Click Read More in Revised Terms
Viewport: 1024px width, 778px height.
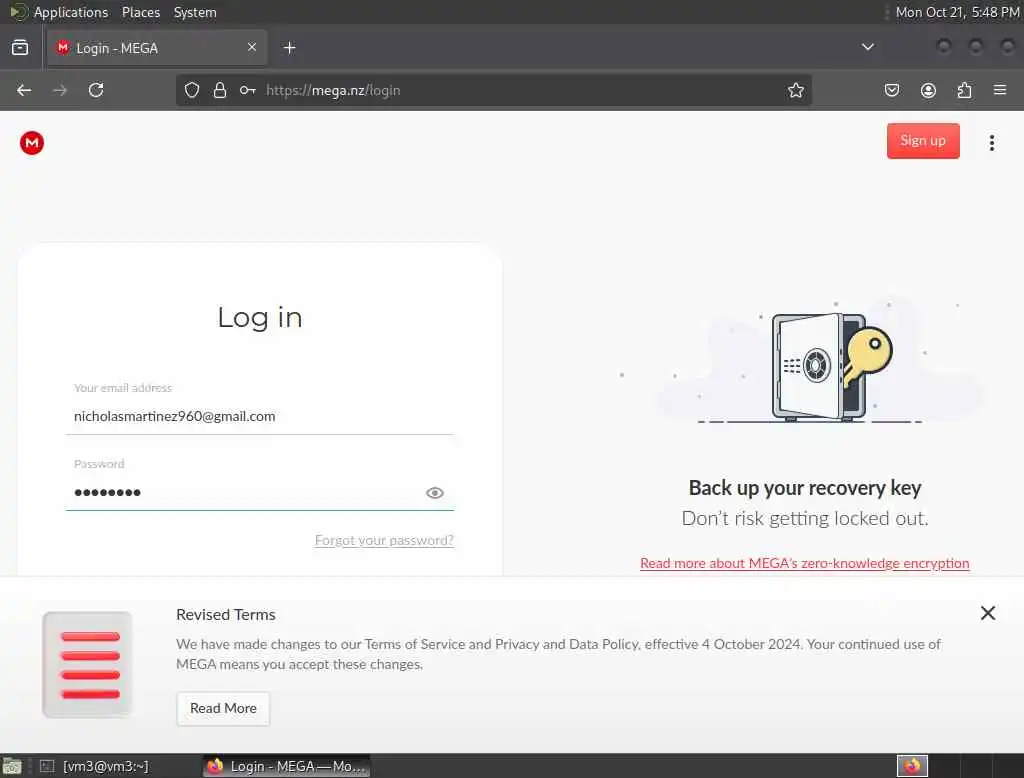coord(223,708)
